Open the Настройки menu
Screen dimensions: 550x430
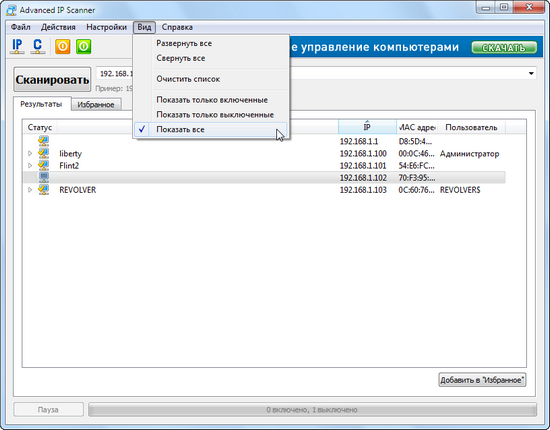(x=106, y=27)
